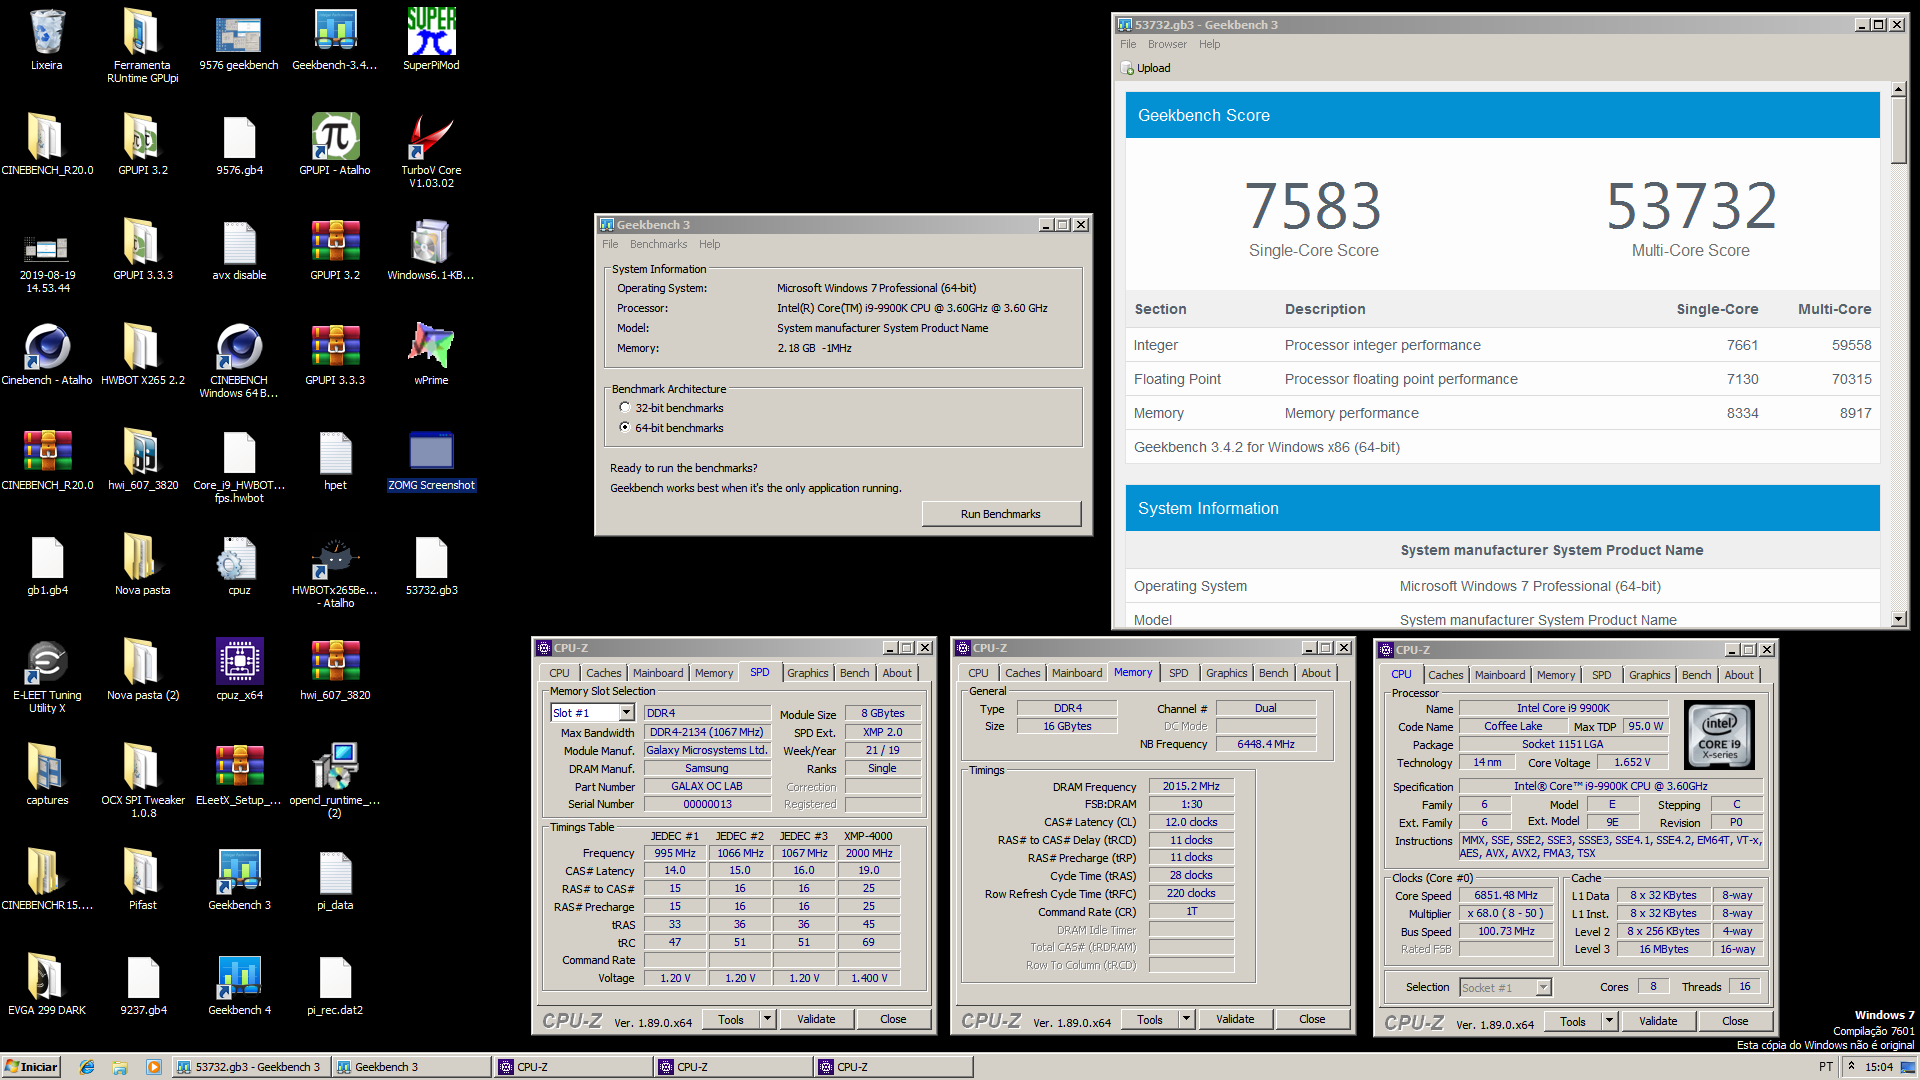Screen dimensions: 1920x1080
Task: Open the 53732.gb3 desktop file
Action: click(x=431, y=565)
